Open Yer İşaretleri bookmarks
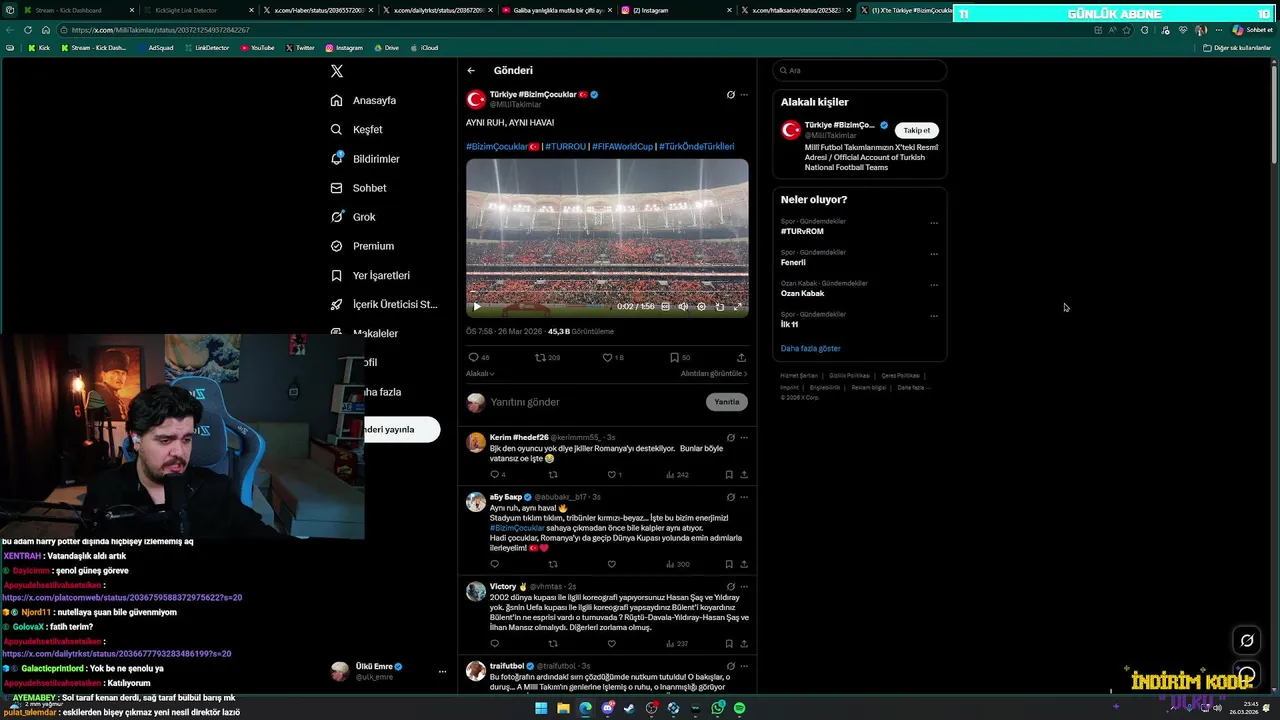 coord(370,275)
